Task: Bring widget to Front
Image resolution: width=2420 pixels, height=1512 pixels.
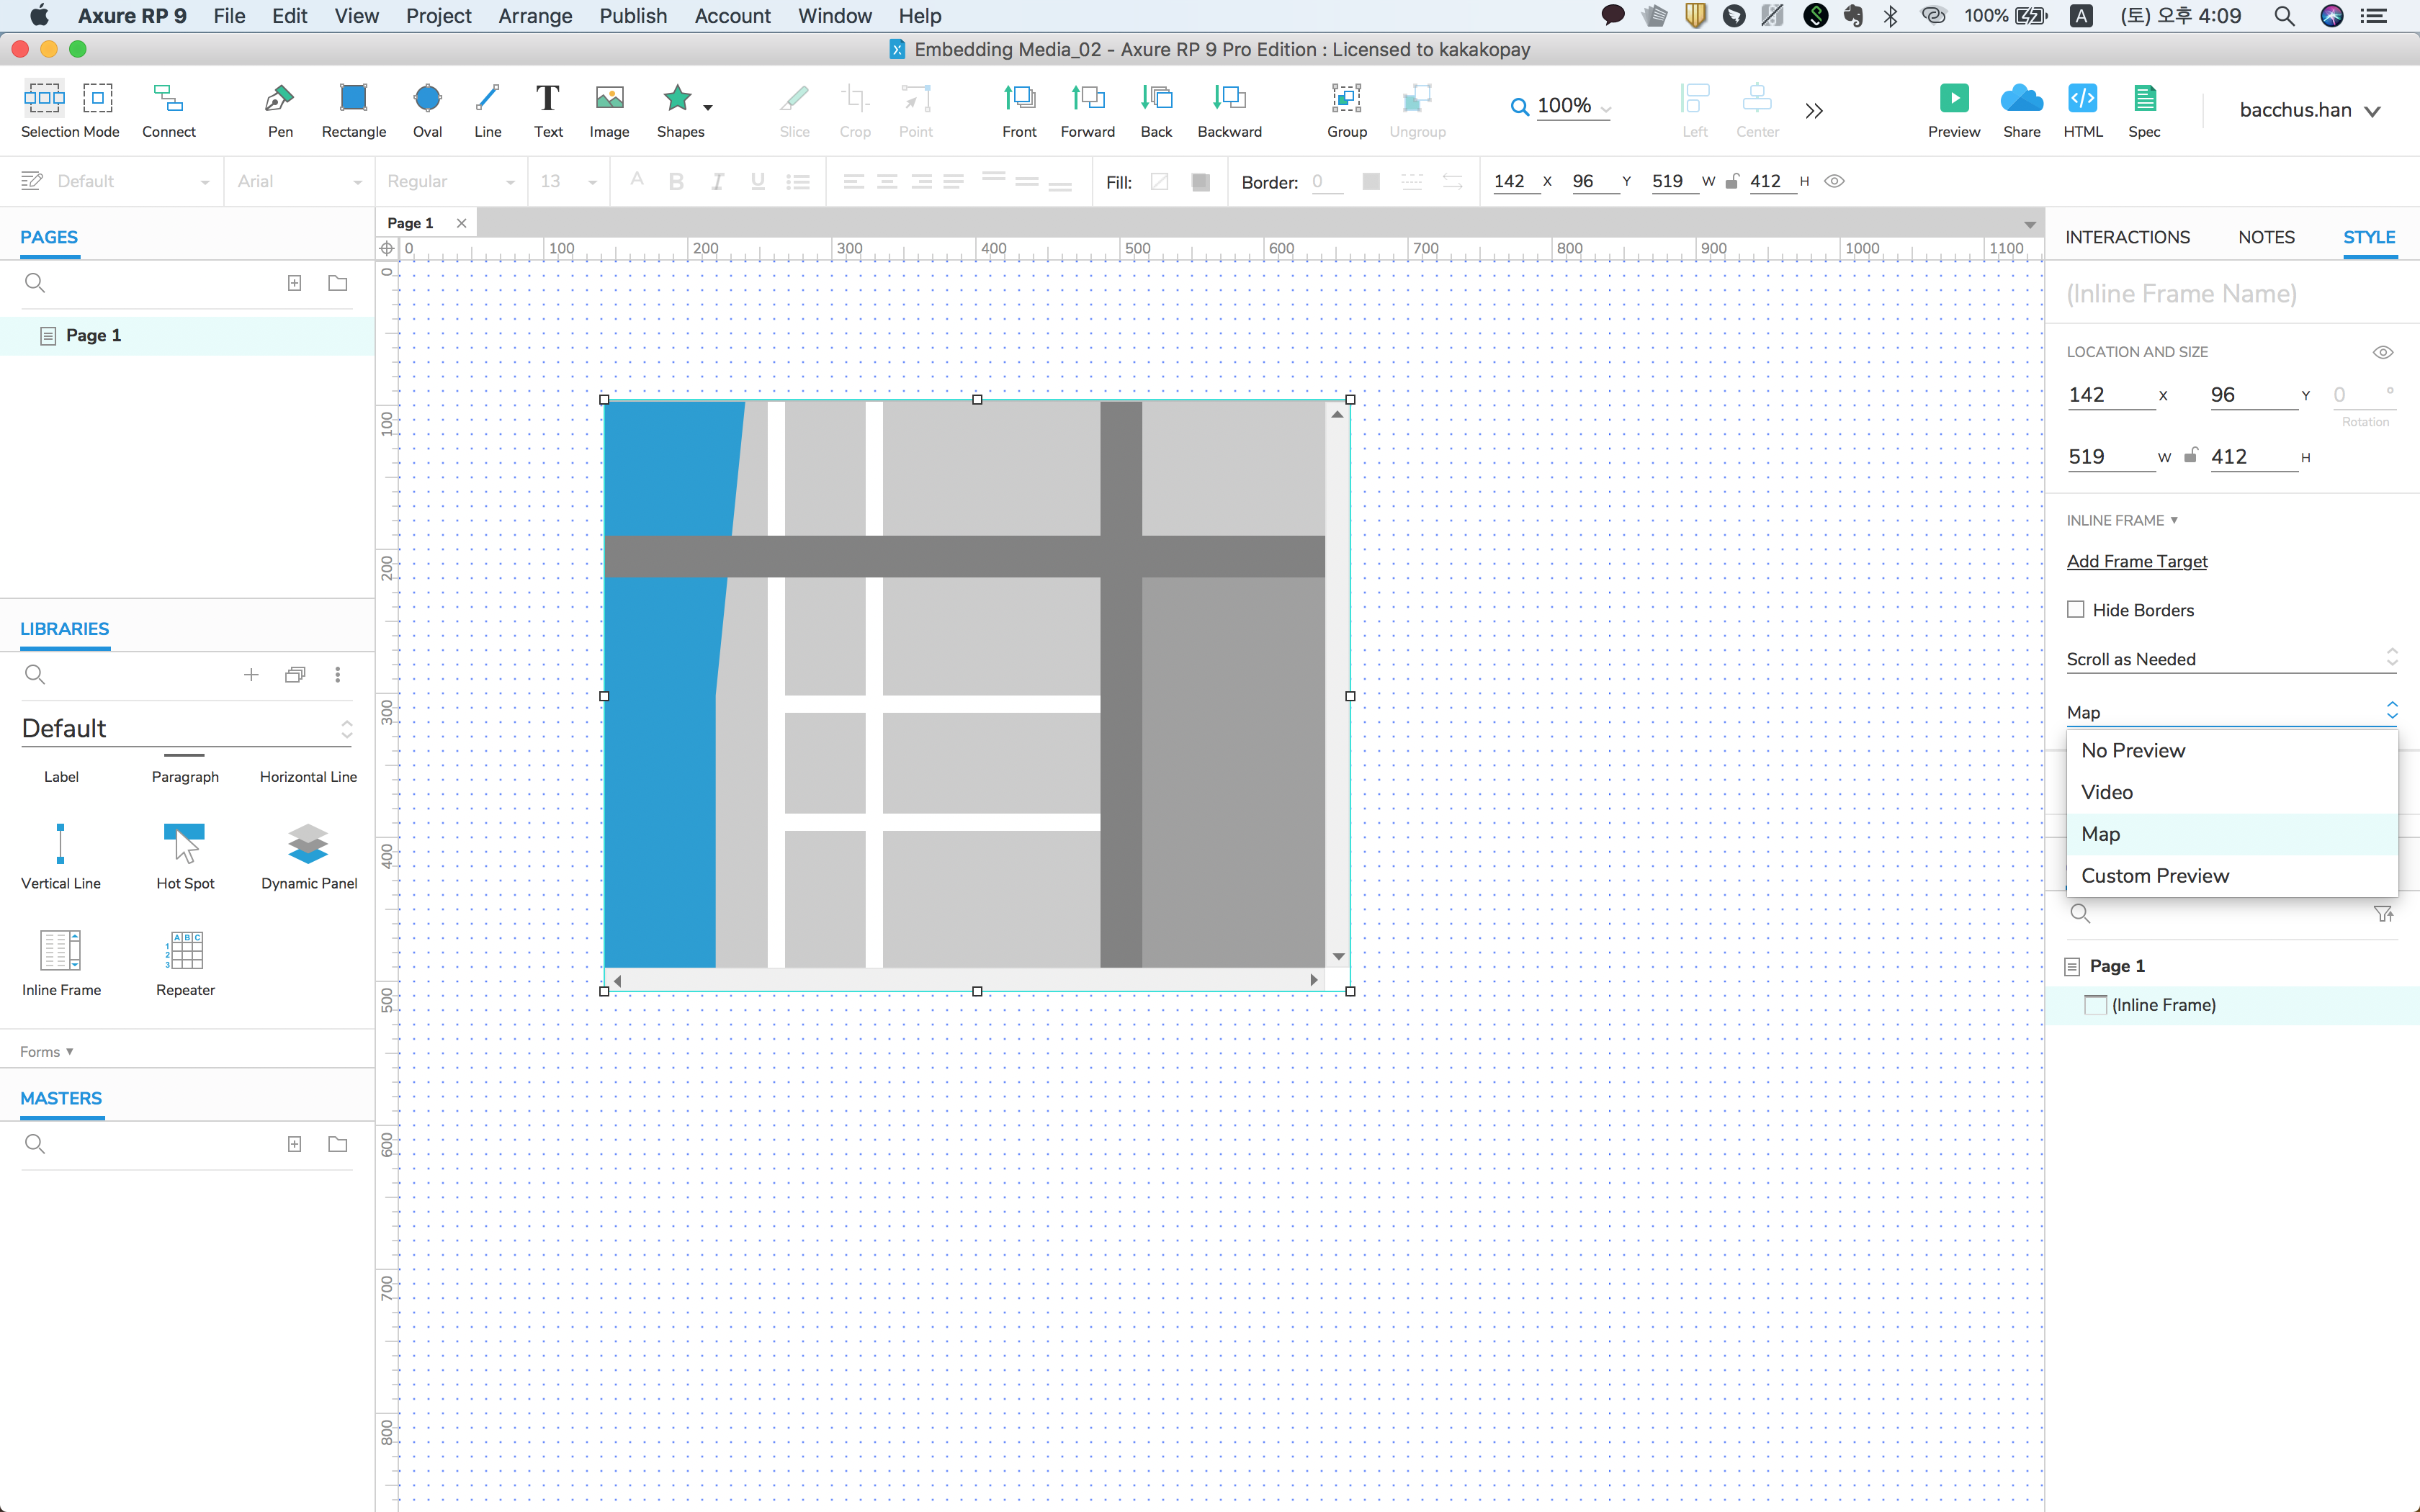Action: point(1019,99)
